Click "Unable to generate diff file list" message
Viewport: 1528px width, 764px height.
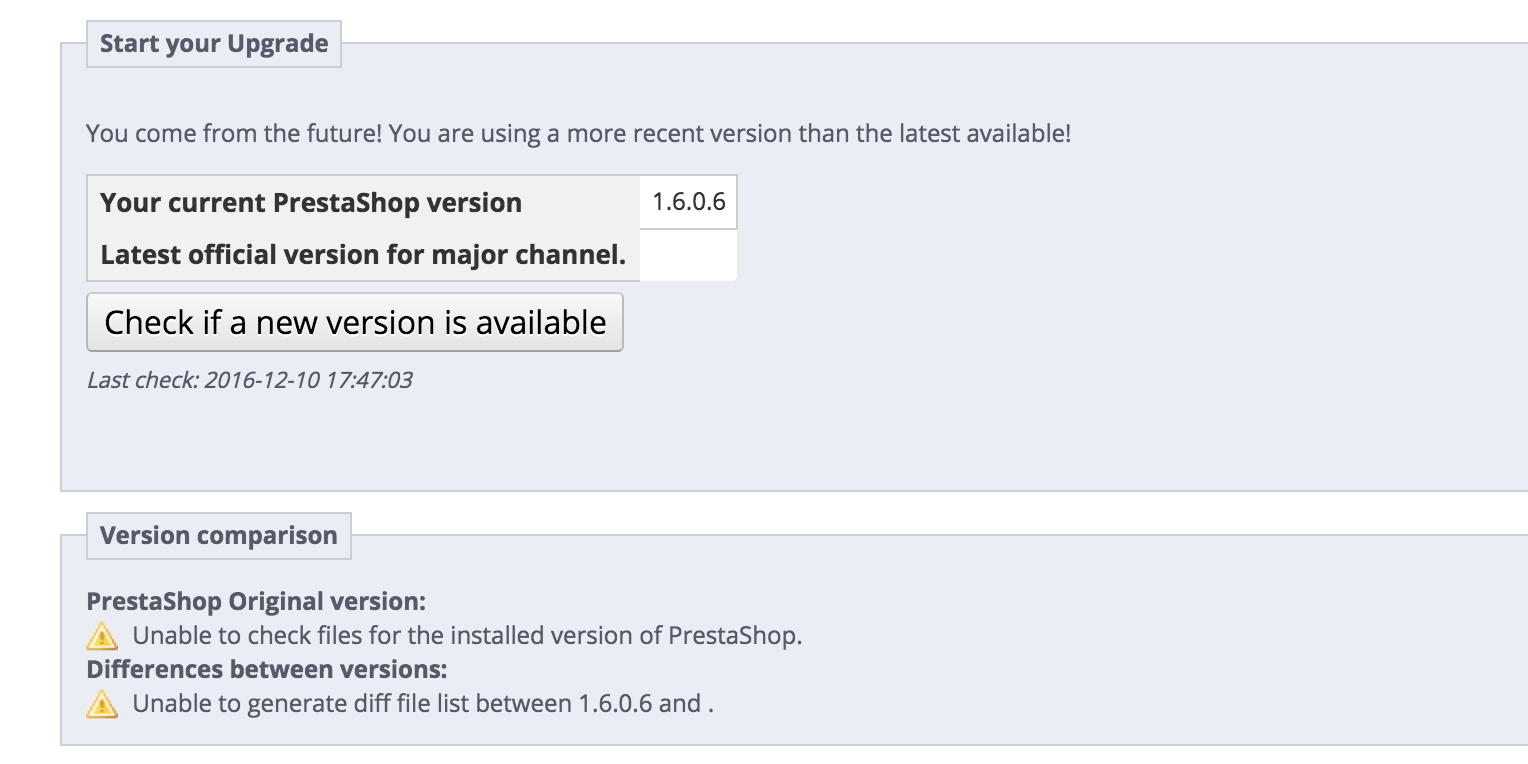coord(353,704)
